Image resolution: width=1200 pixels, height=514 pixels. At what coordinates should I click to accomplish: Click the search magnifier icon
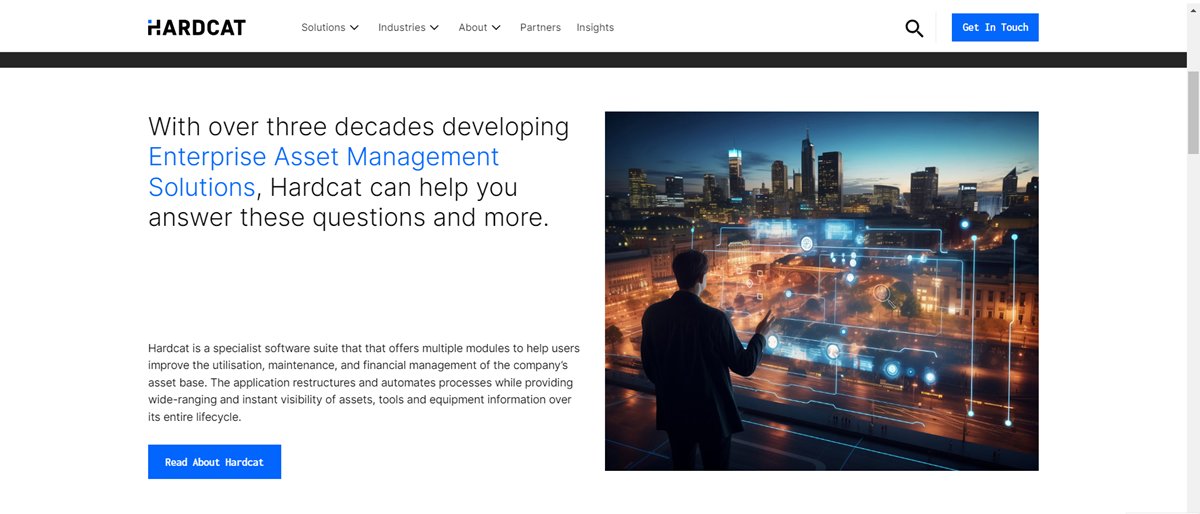tap(914, 28)
